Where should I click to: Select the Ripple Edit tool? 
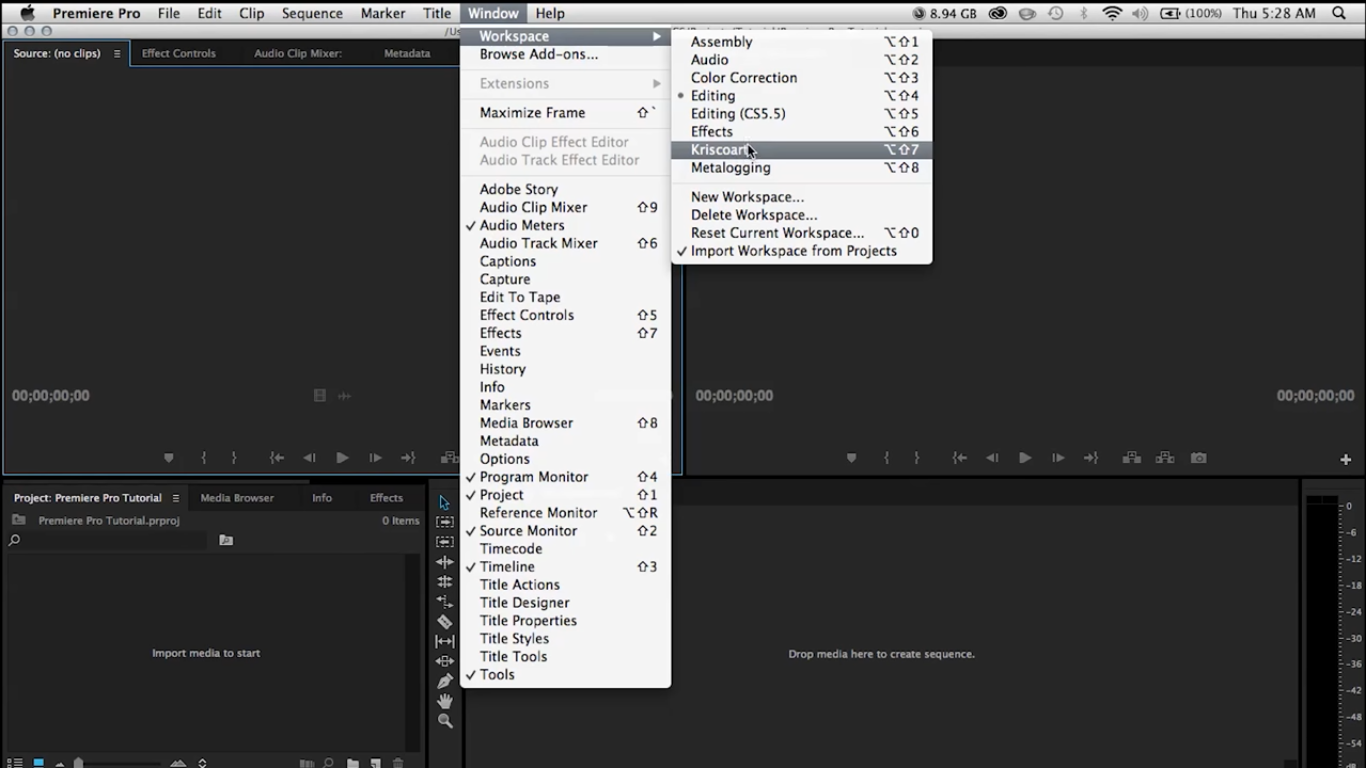point(445,562)
